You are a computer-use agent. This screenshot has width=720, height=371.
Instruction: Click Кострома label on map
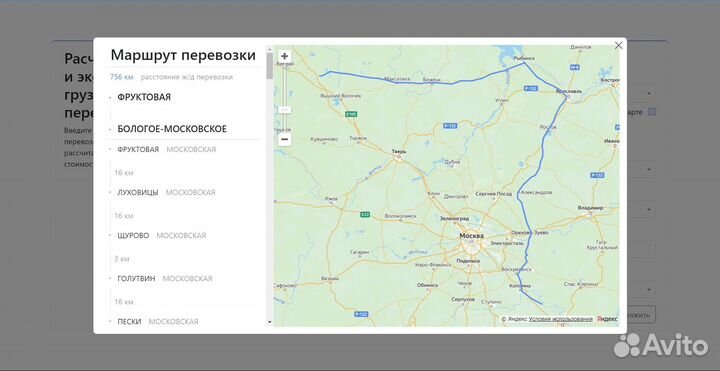click(610, 80)
